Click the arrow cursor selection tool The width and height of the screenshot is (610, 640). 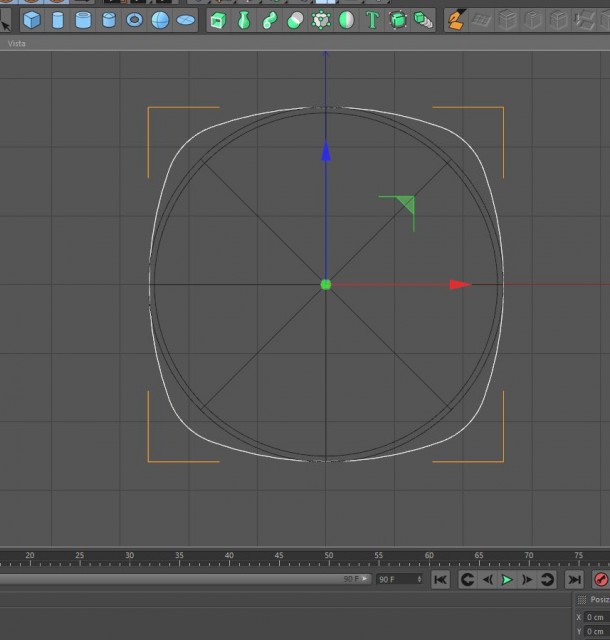click(x=5, y=26)
